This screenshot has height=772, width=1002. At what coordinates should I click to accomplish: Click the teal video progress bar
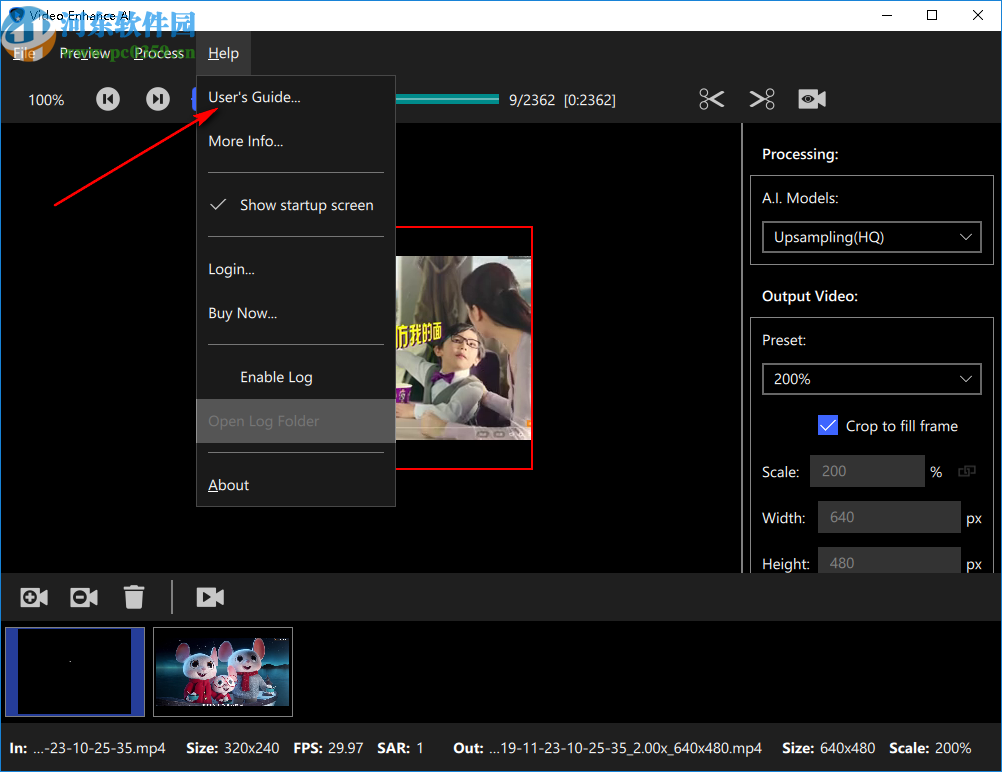coord(447,98)
